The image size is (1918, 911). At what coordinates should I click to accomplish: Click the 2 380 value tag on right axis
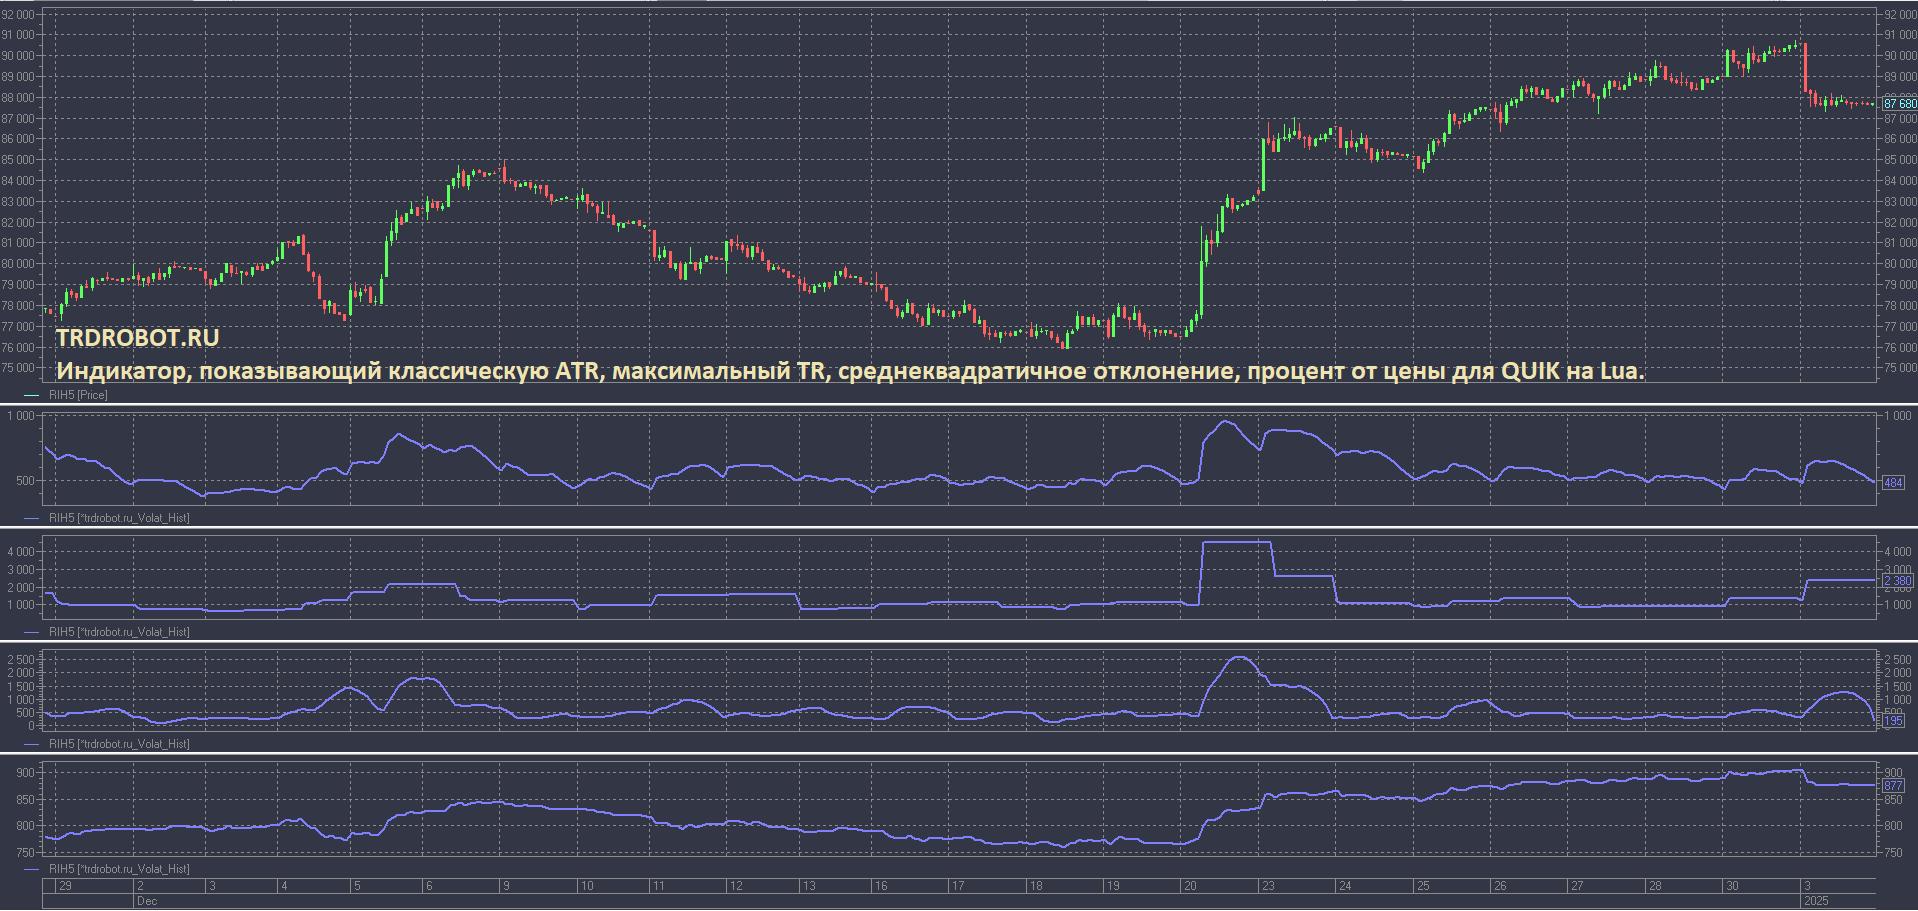click(x=1897, y=581)
